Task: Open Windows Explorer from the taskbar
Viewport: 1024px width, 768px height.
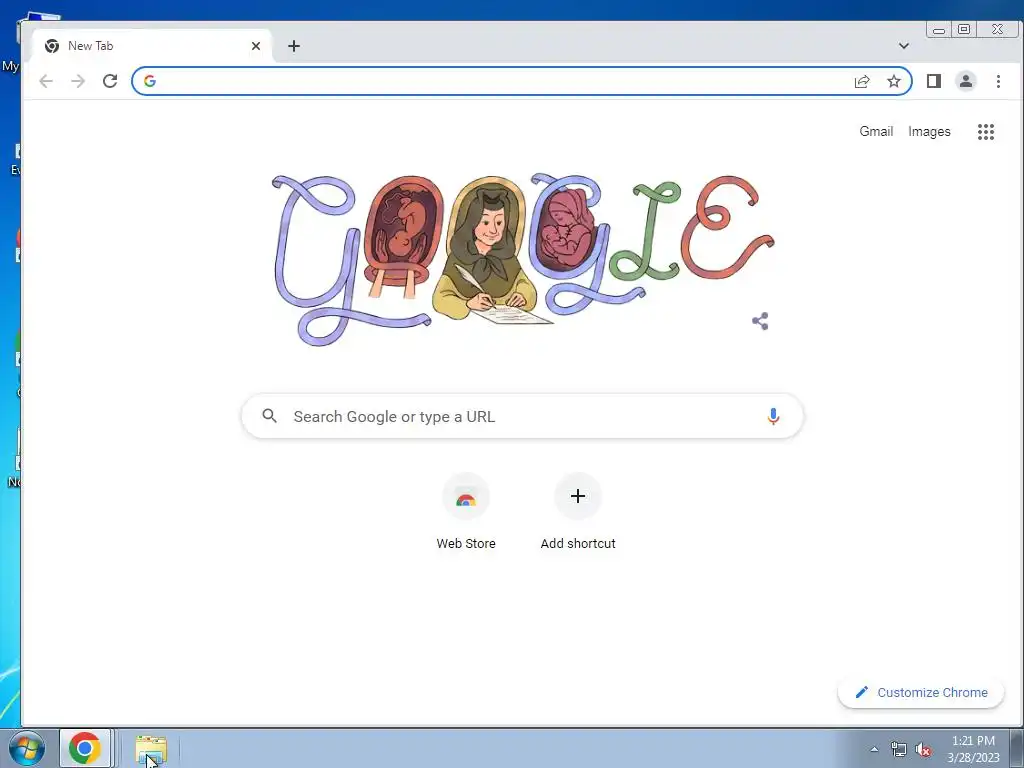Action: coord(151,748)
